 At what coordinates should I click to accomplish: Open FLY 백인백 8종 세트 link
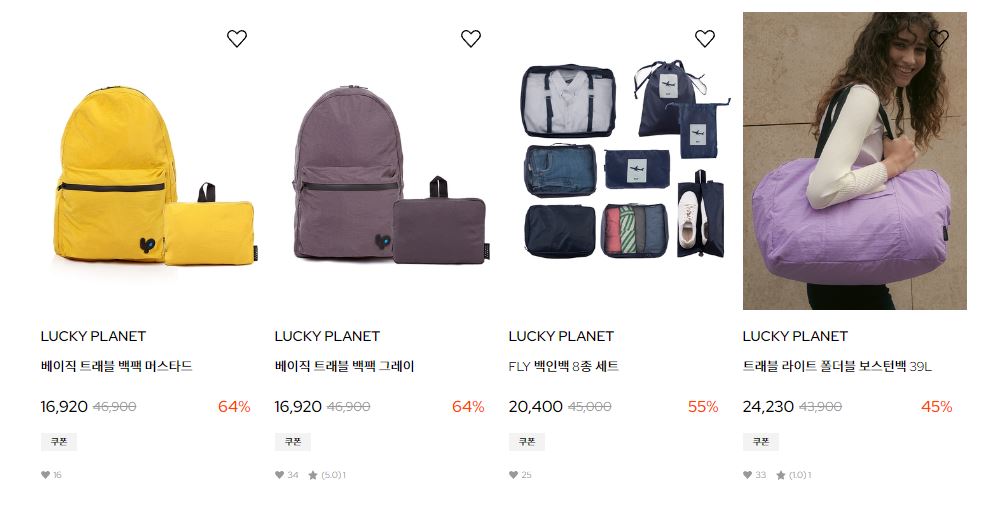coord(563,366)
